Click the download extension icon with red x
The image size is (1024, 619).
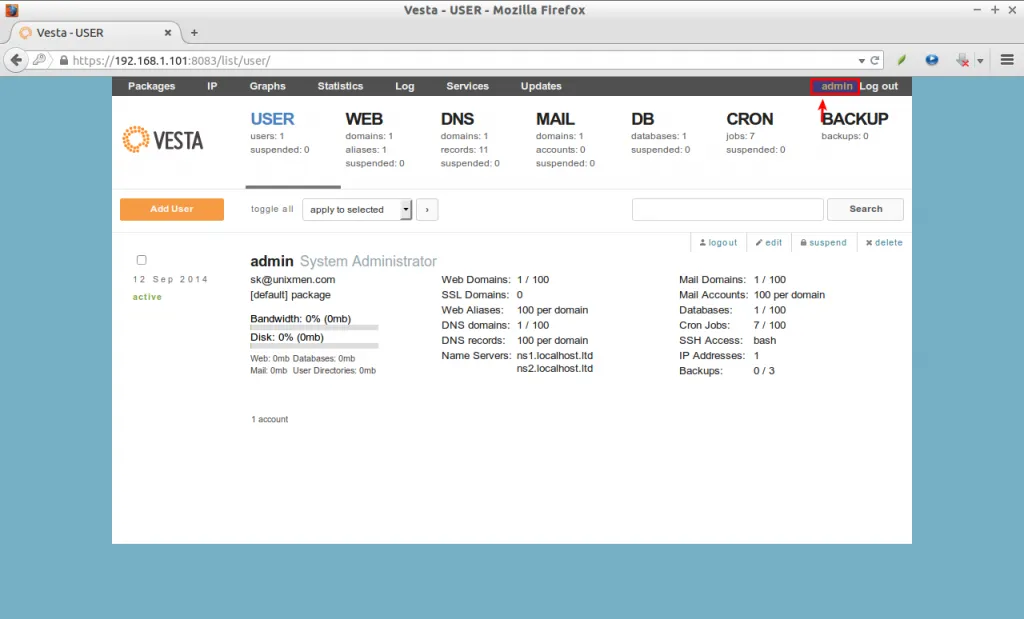[963, 60]
